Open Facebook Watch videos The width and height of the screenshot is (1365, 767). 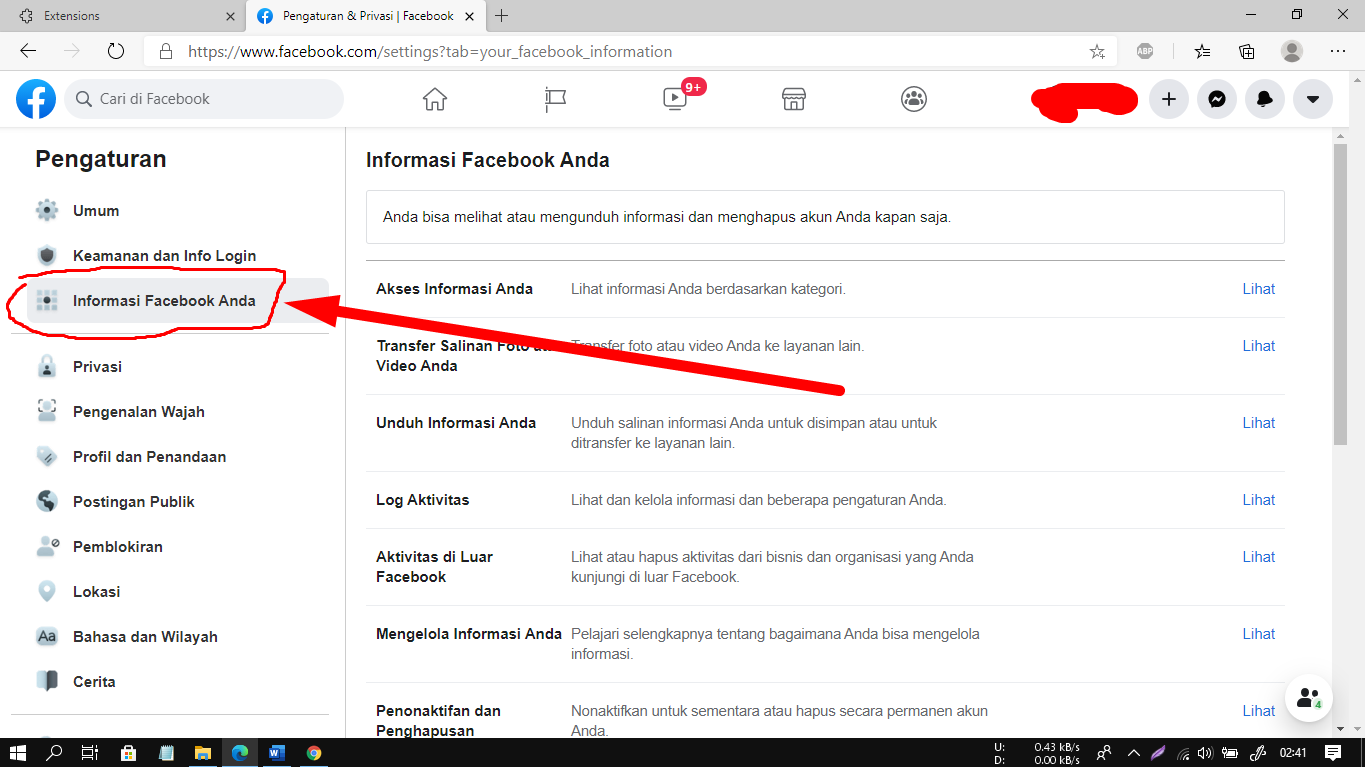pos(674,99)
